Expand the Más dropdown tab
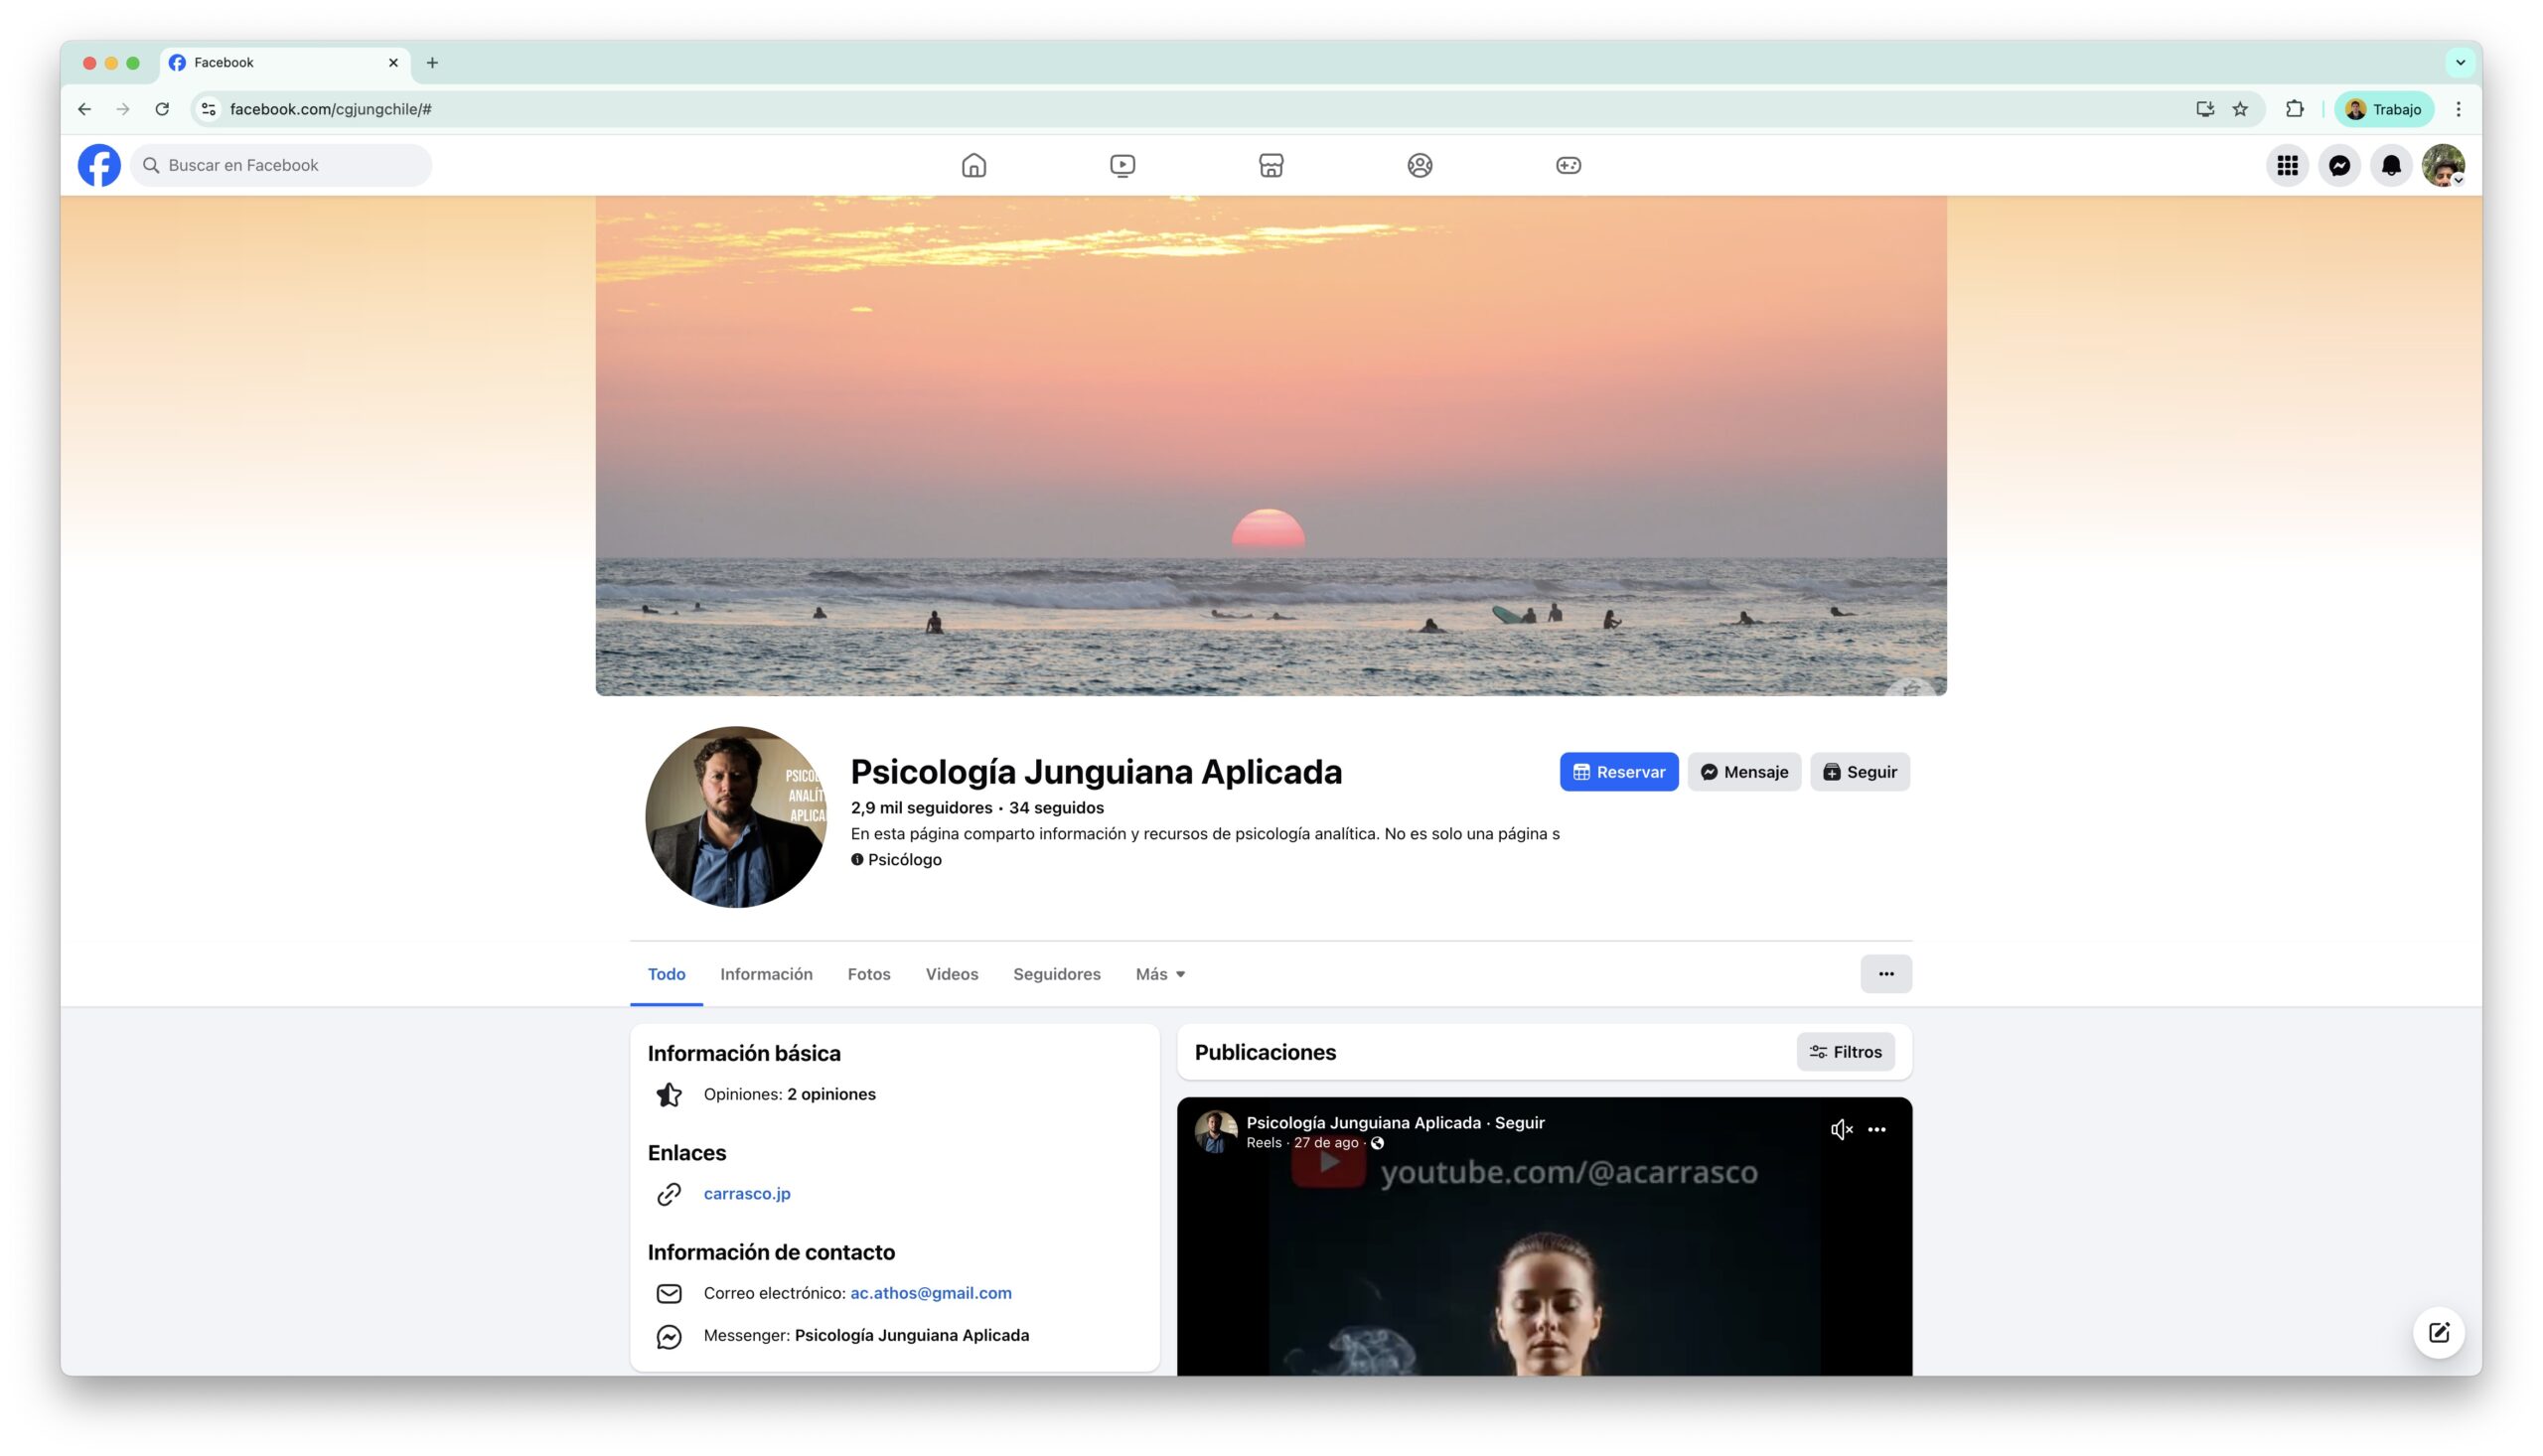Viewport: 2543px width, 1456px height. click(x=1160, y=974)
